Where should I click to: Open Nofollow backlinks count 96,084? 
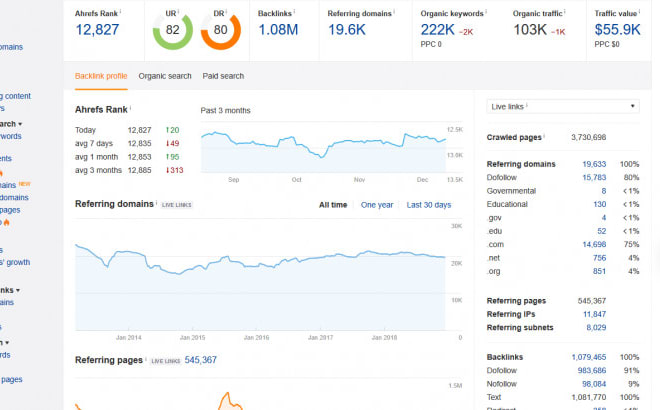tap(594, 384)
